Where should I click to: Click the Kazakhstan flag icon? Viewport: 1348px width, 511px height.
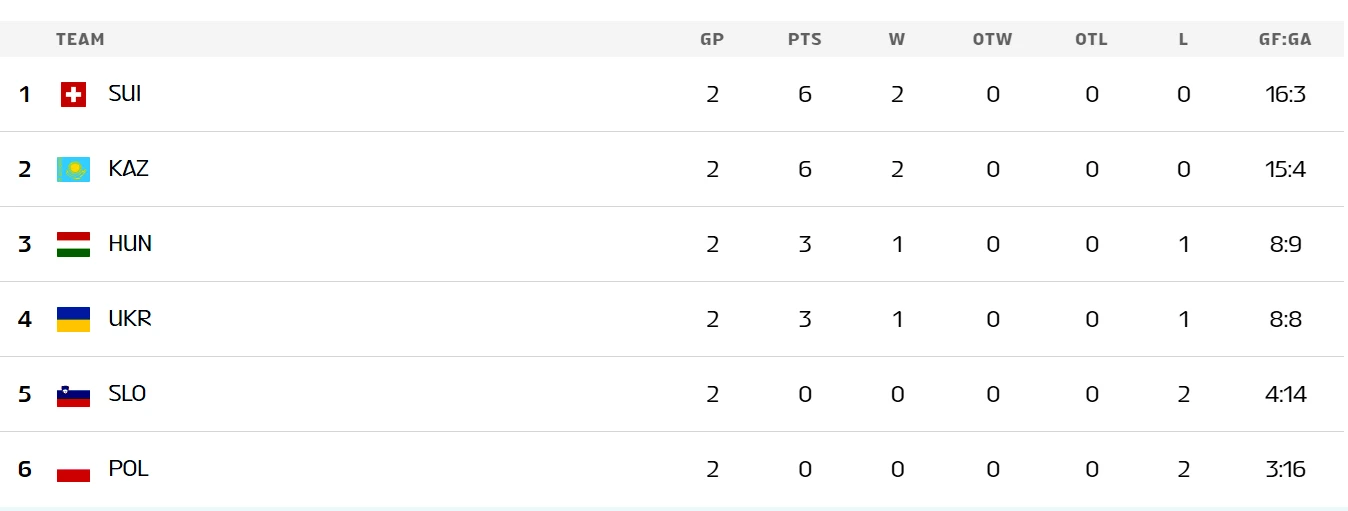73,169
